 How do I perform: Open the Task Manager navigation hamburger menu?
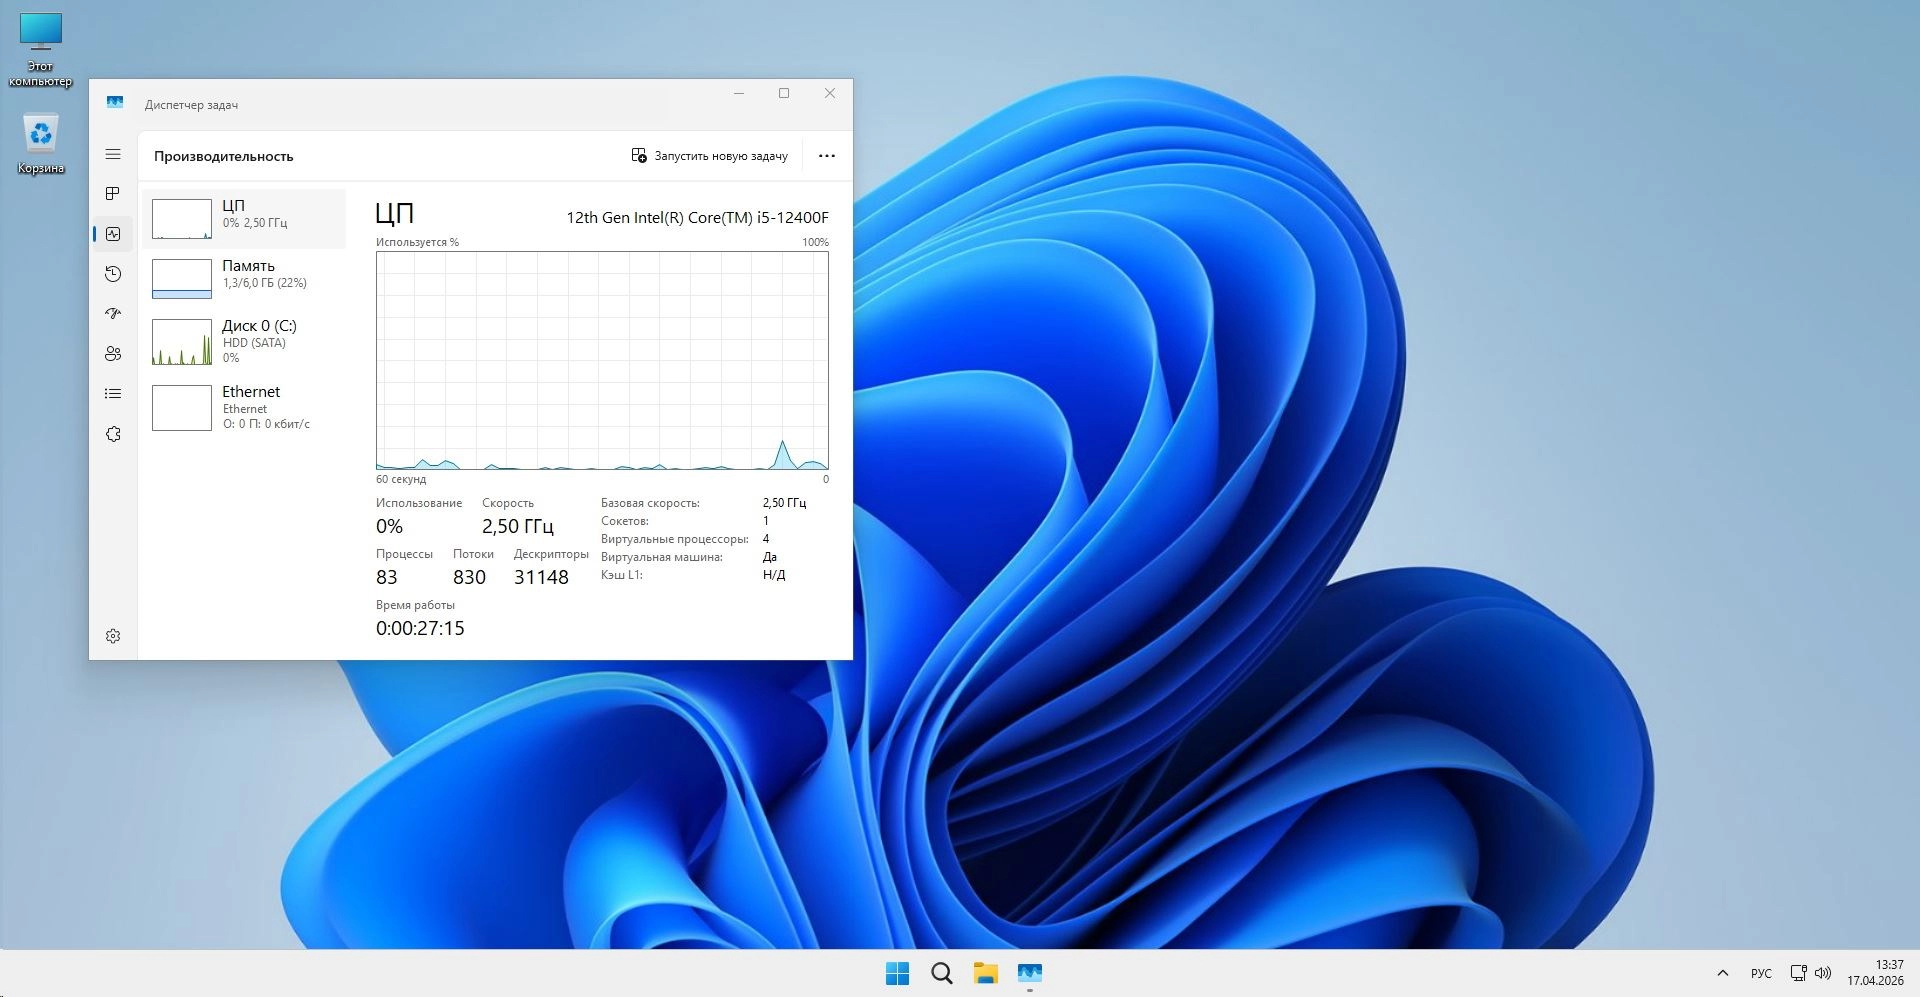[113, 154]
